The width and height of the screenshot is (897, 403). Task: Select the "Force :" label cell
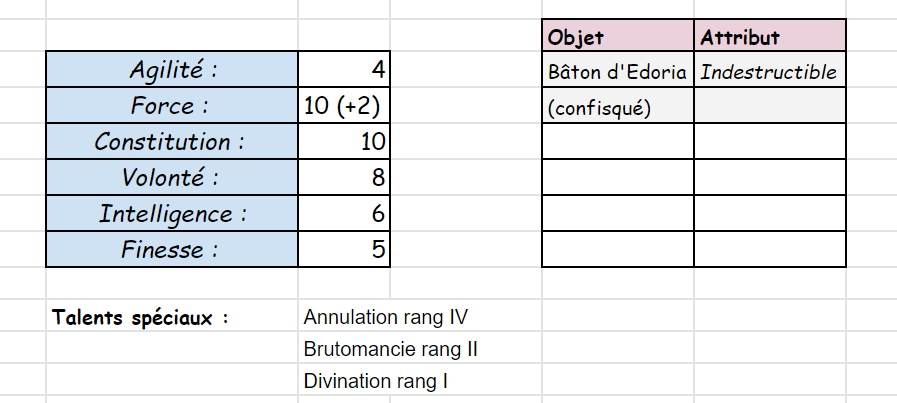click(172, 106)
